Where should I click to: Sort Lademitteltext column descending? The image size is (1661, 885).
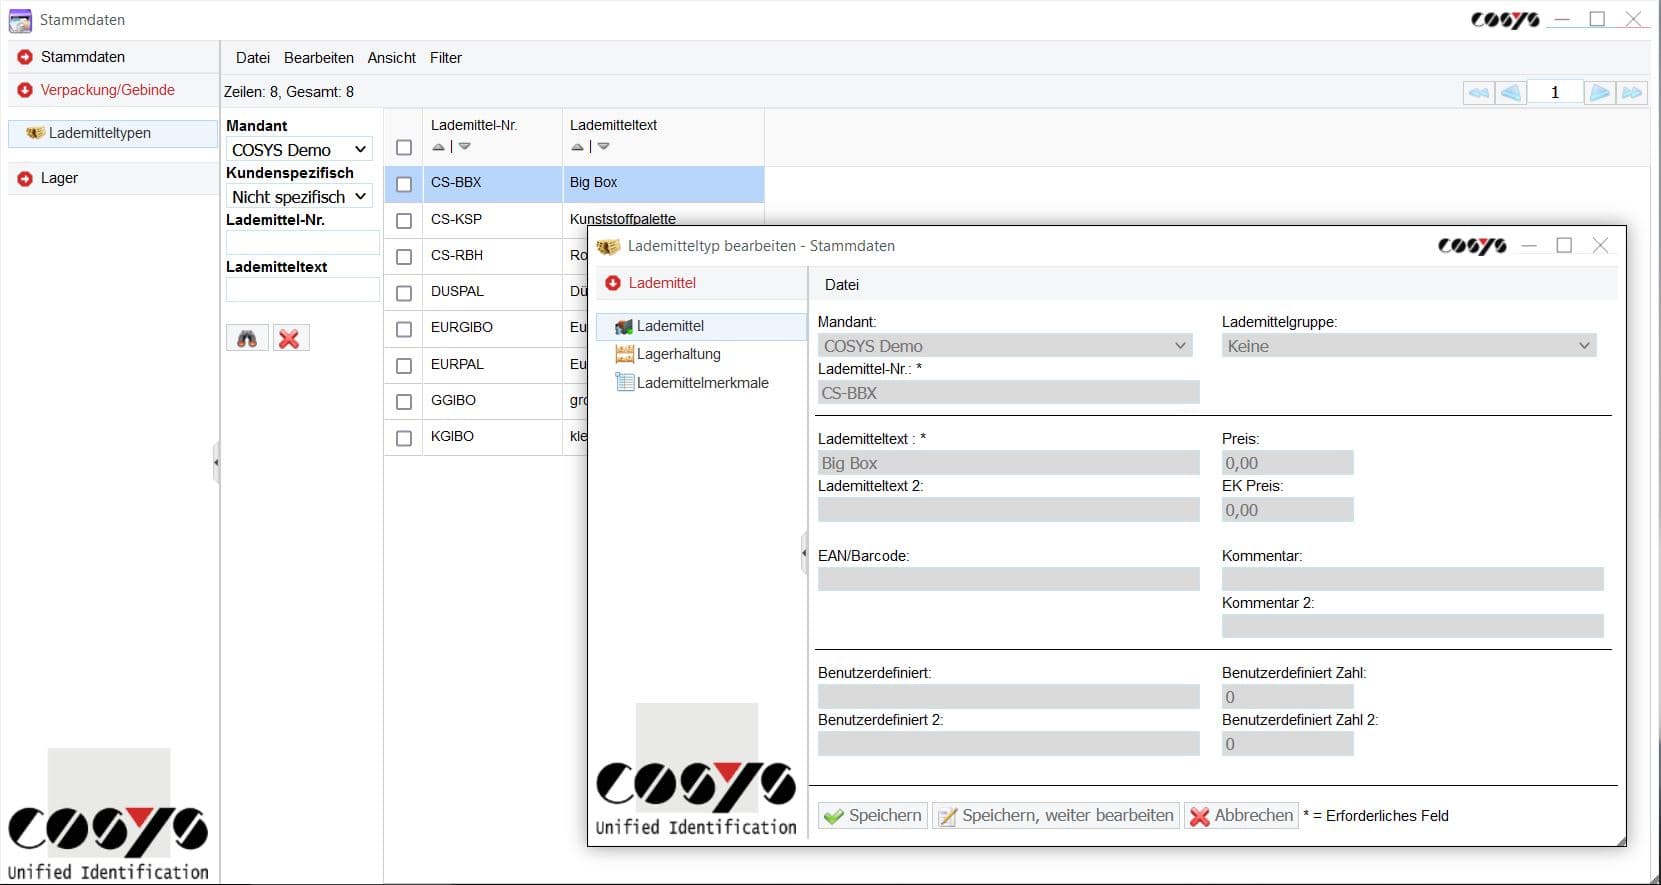point(604,147)
